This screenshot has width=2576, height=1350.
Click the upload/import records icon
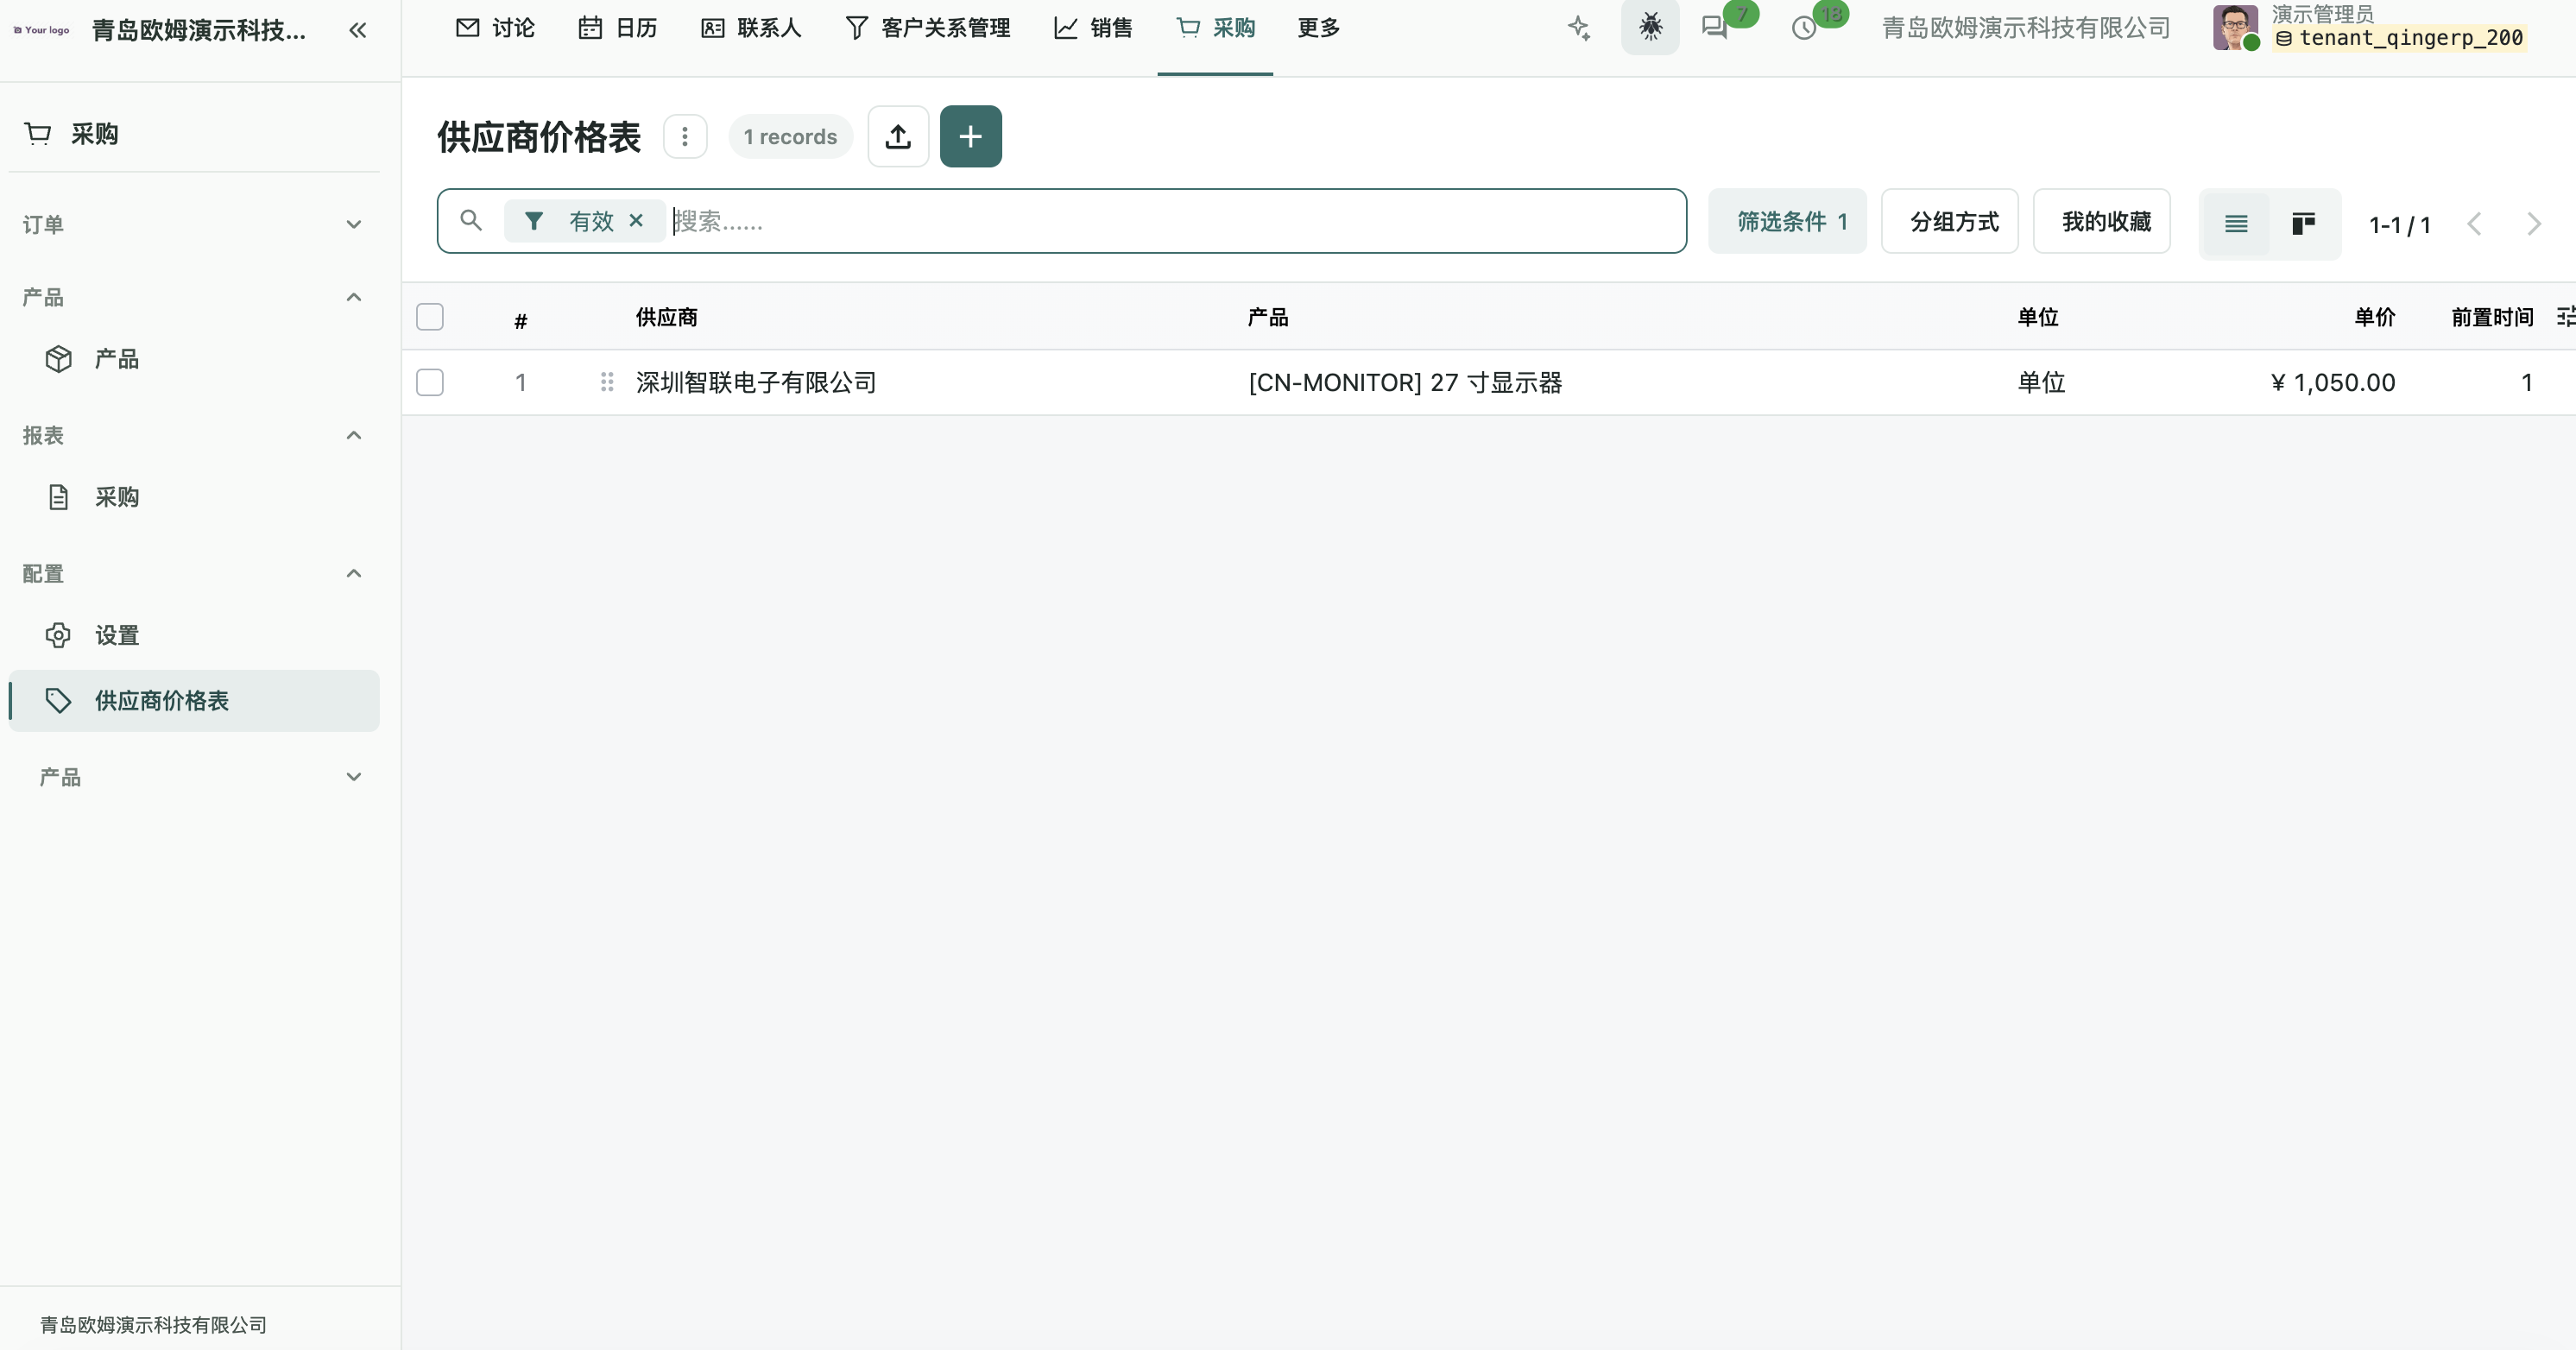coord(898,136)
